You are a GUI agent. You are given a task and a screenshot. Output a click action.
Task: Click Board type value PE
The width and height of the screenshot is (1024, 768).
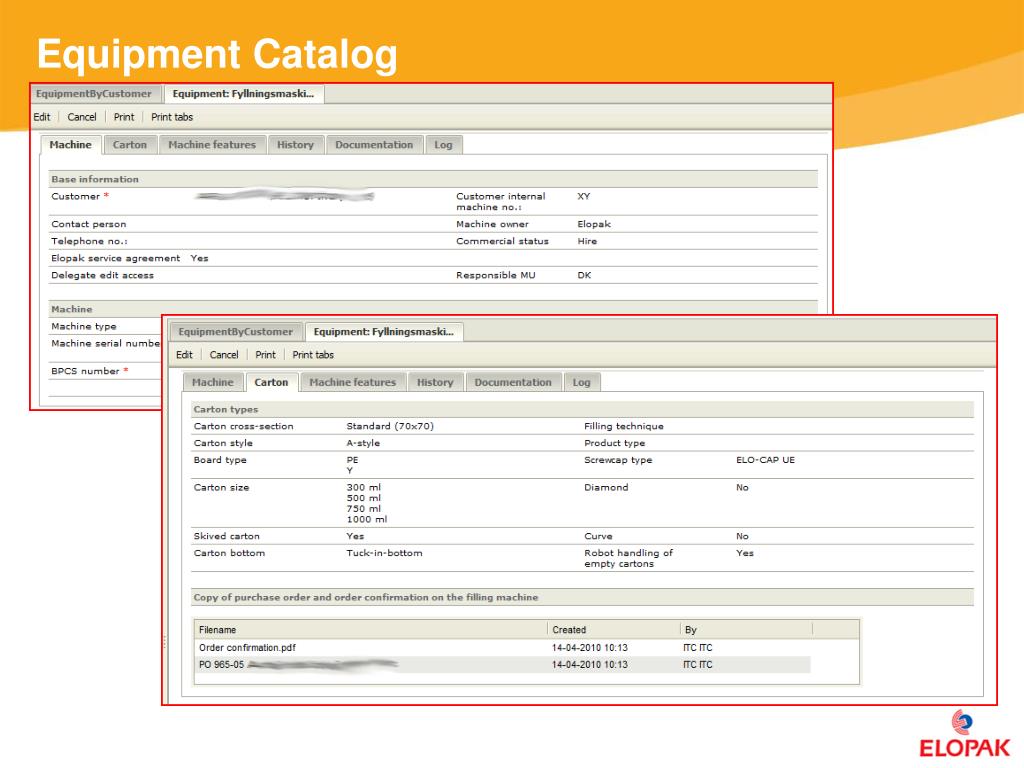click(x=352, y=460)
